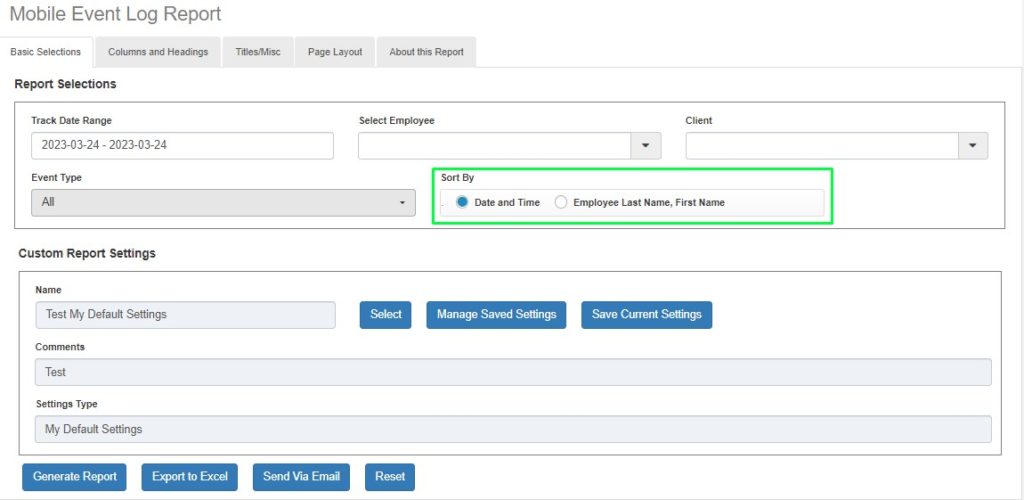The width and height of the screenshot is (1024, 500).
Task: Open Manage Saved Settings
Action: pyautogui.click(x=496, y=314)
